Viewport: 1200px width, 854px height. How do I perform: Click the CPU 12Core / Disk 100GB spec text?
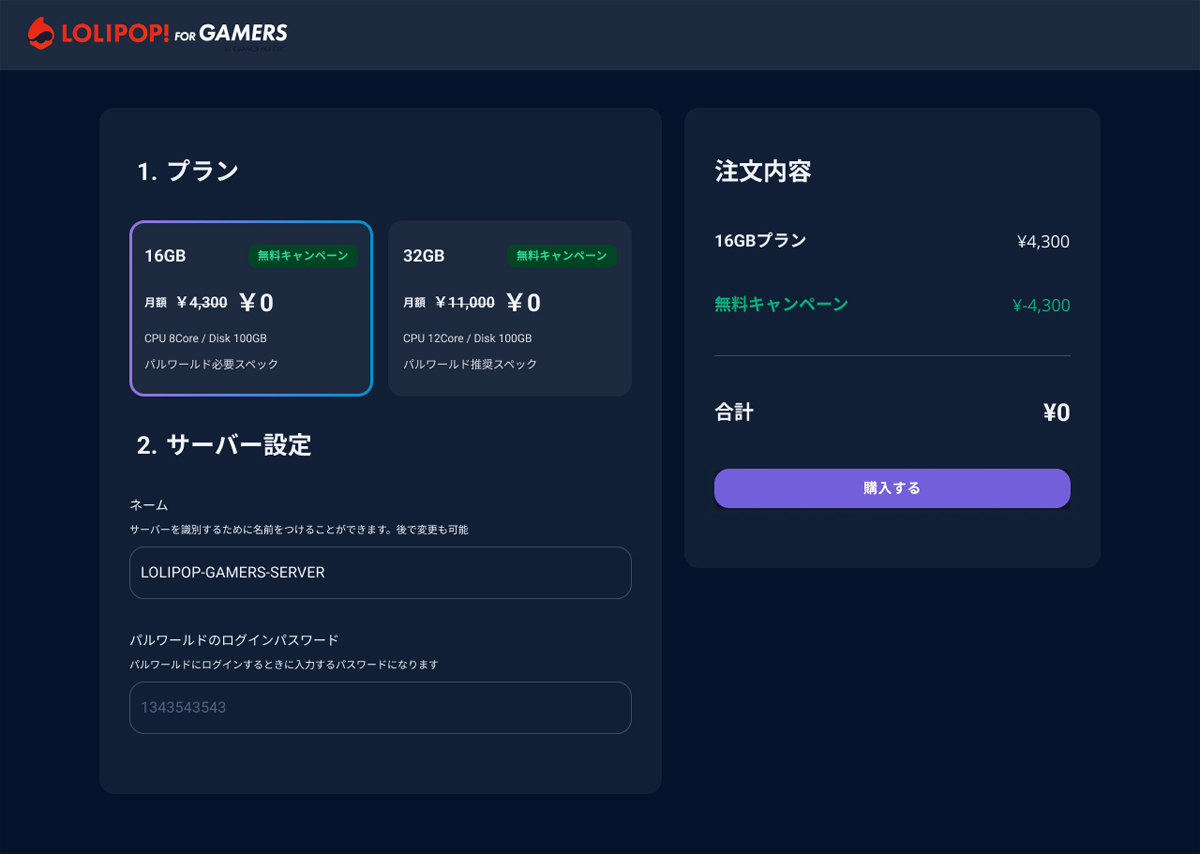pos(467,338)
